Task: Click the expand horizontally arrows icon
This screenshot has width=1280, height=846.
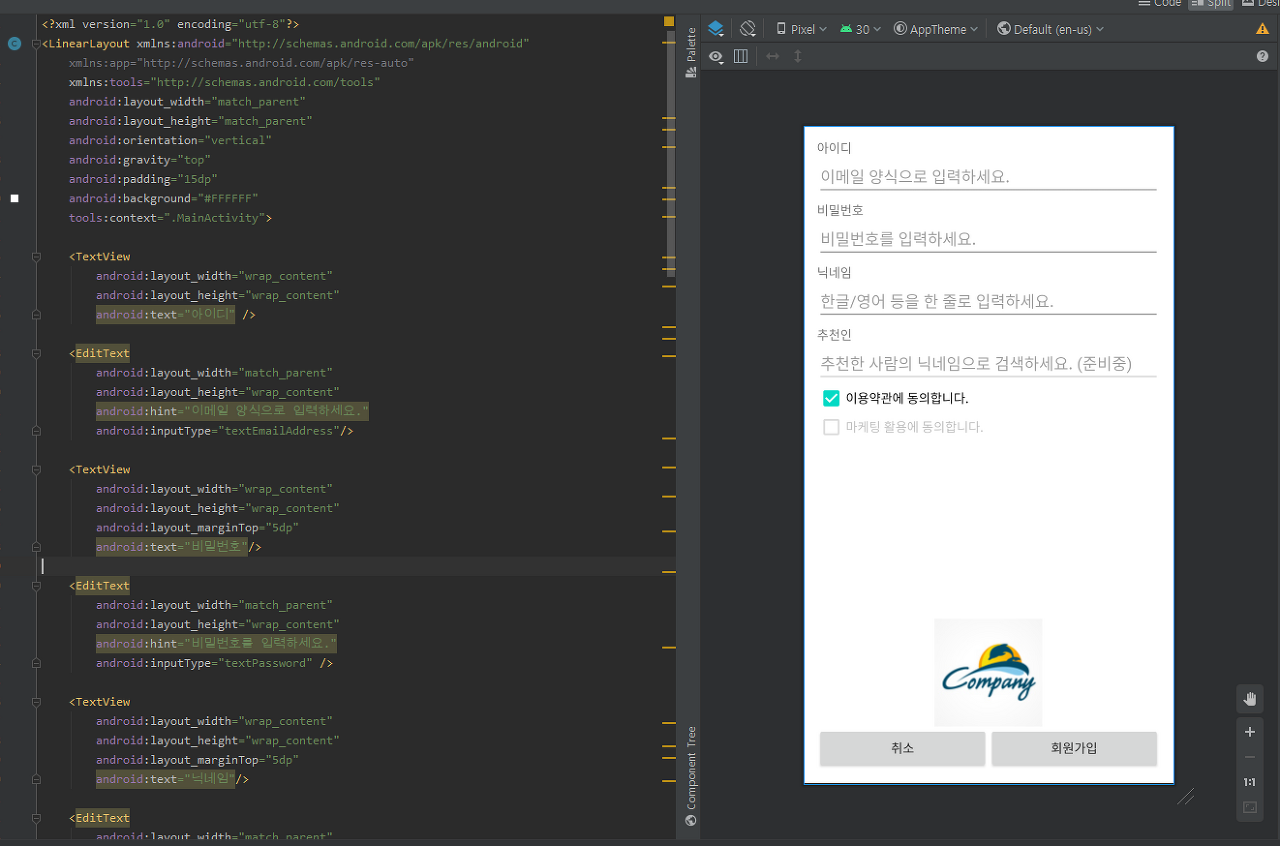Action: [x=772, y=56]
